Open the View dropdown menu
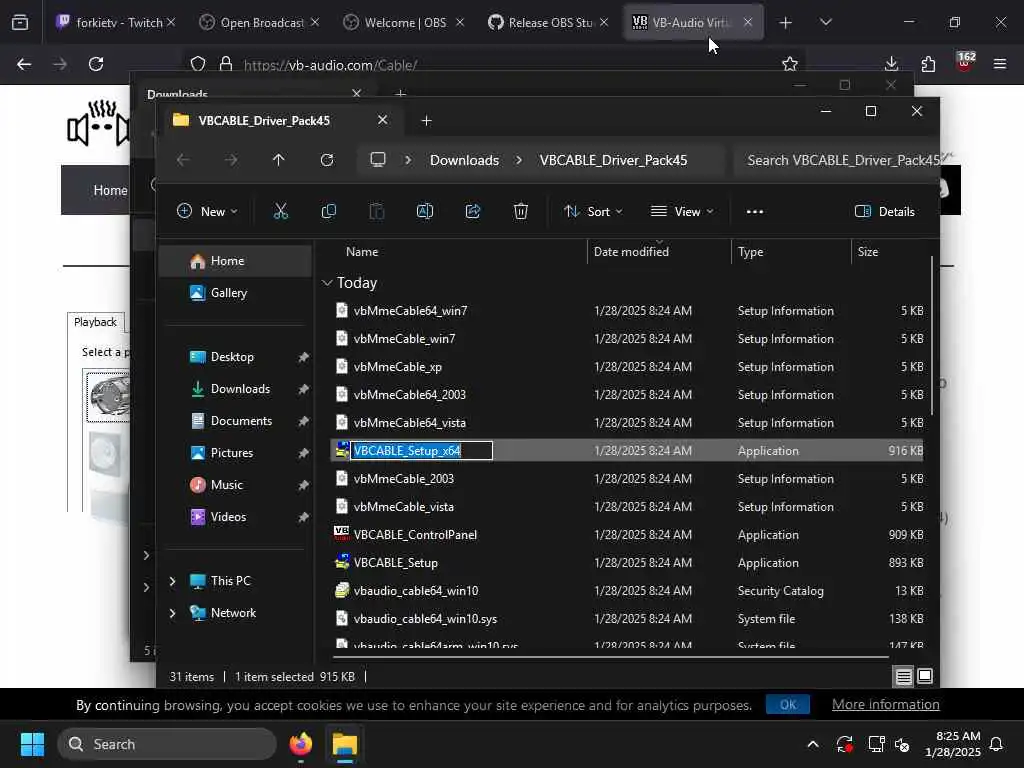The image size is (1024, 768). tap(682, 211)
